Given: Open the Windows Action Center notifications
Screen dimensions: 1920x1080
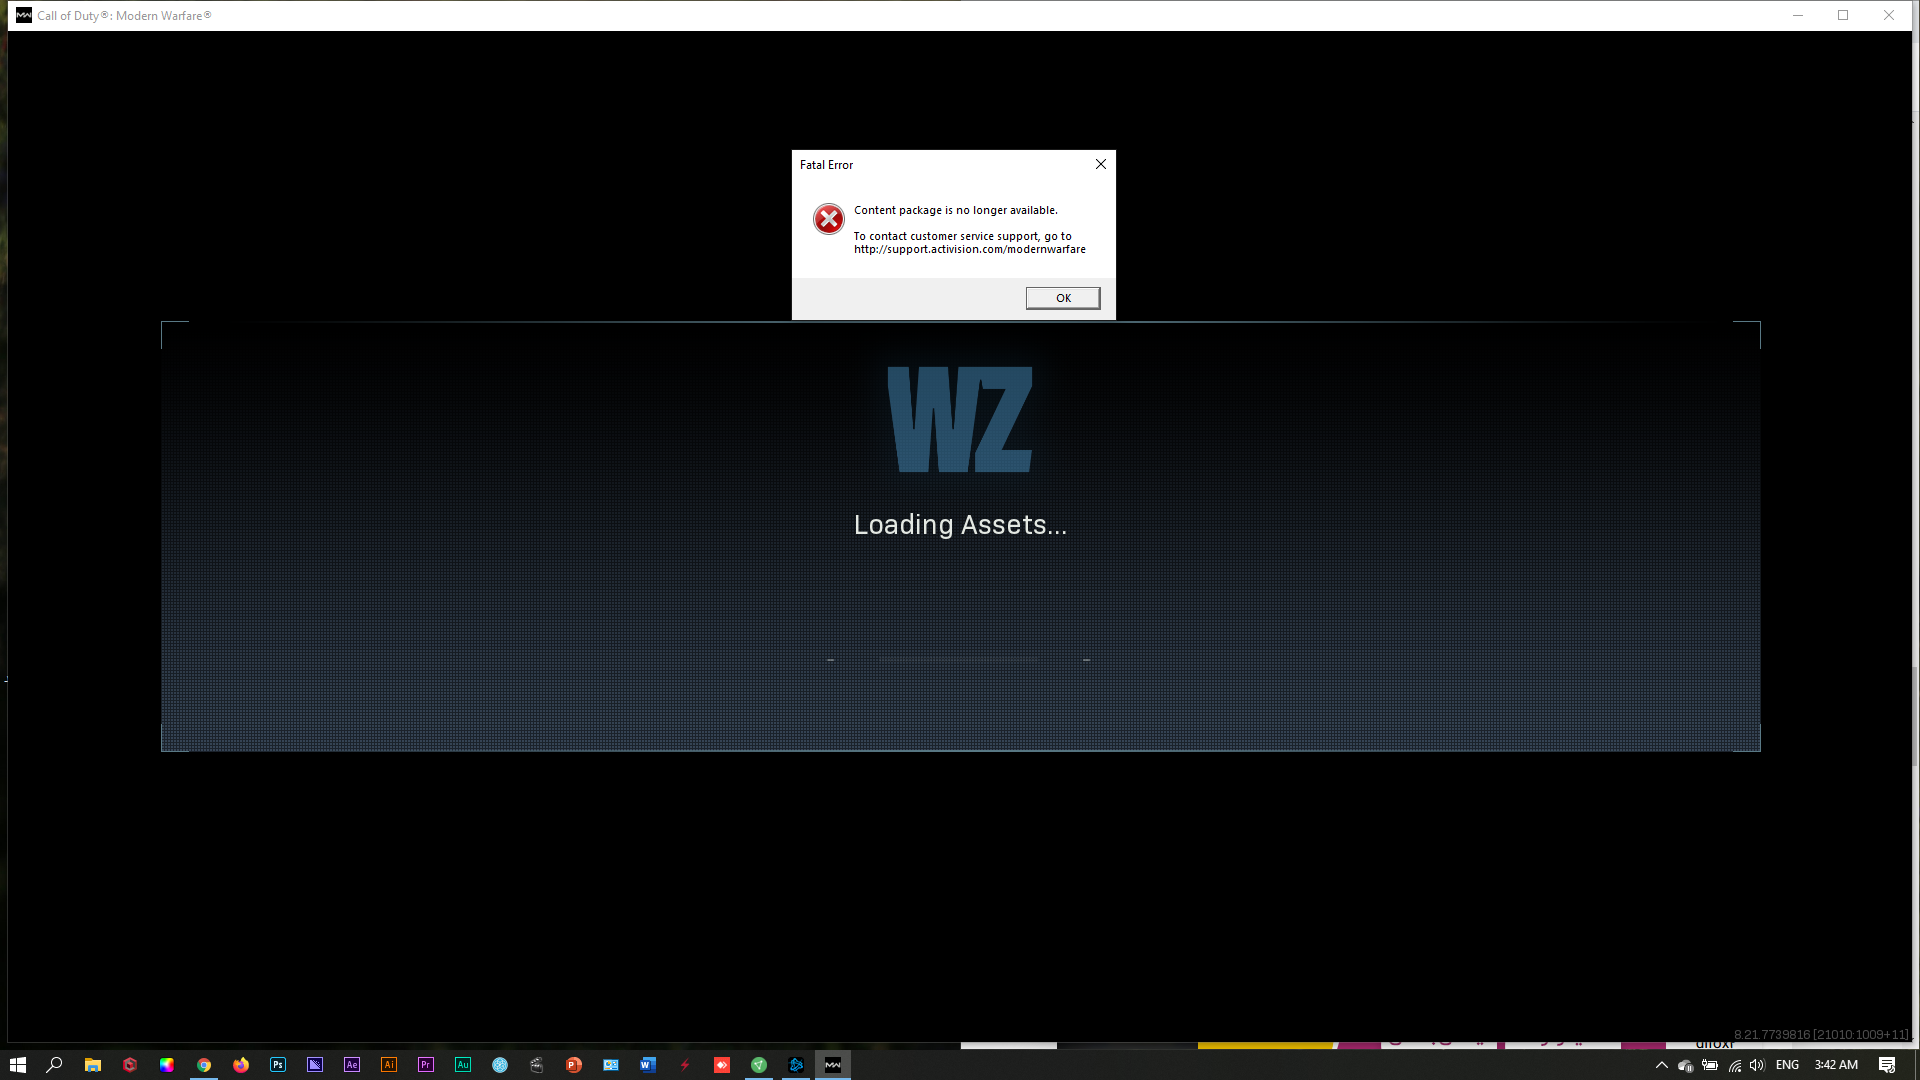Looking at the screenshot, I should [x=1887, y=1065].
